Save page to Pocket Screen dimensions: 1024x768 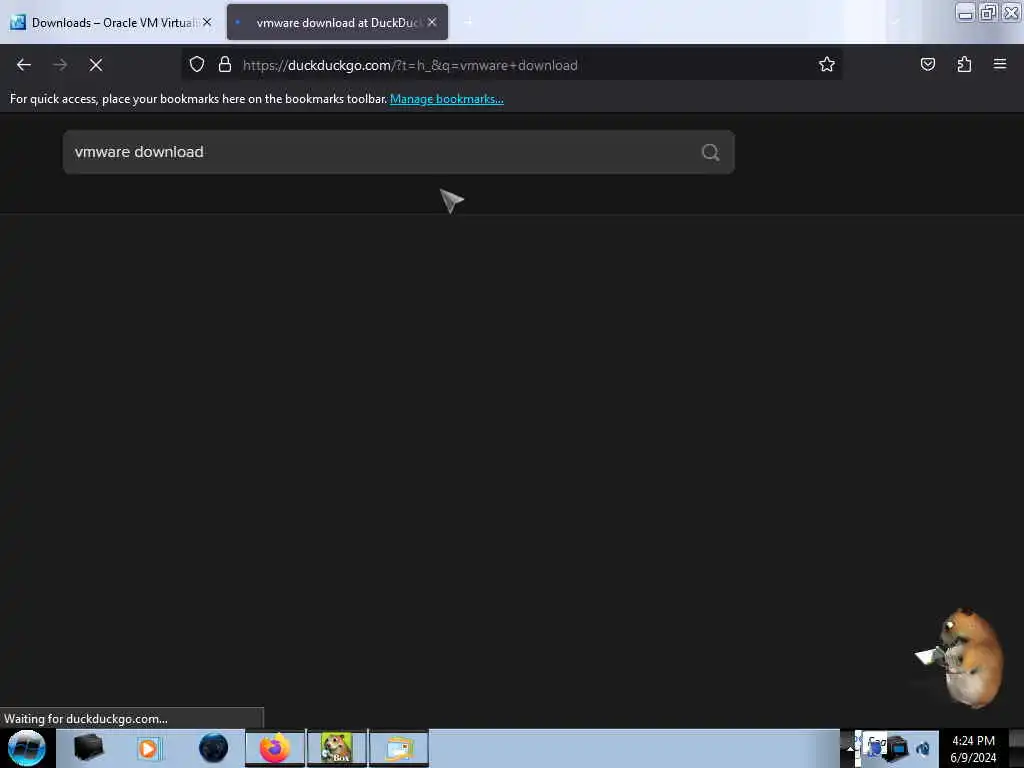click(928, 64)
